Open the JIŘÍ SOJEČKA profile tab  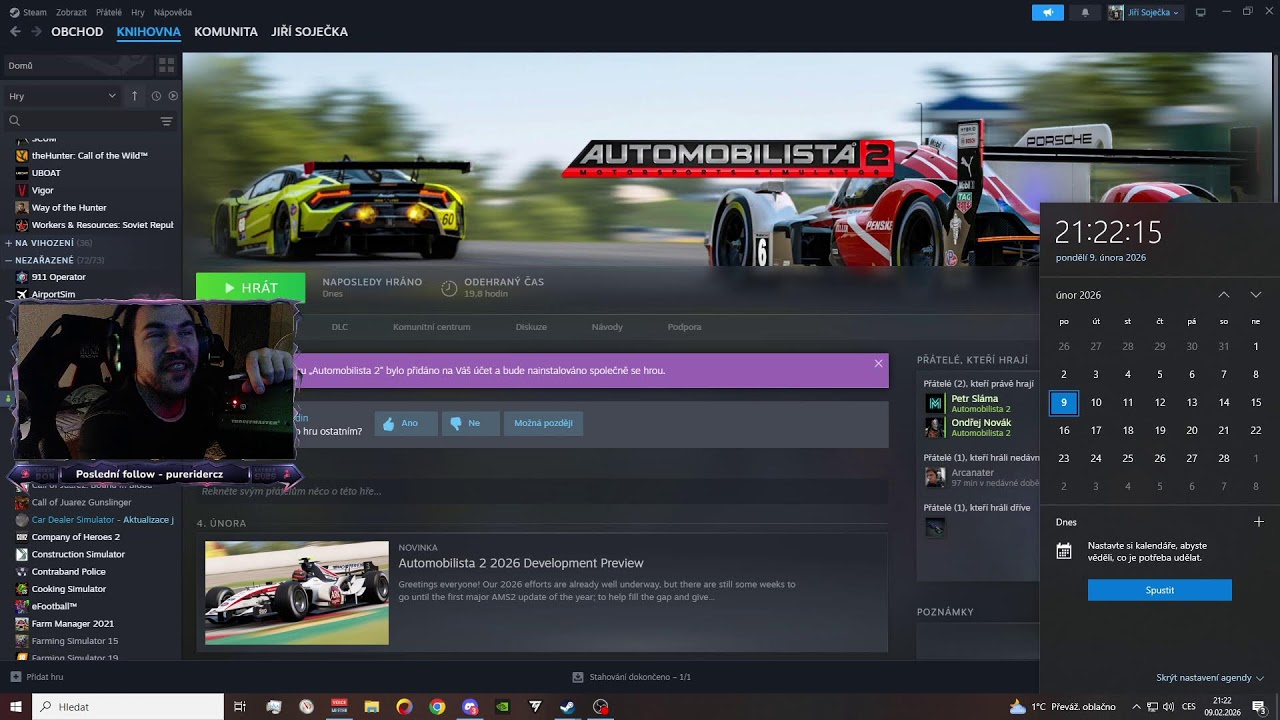(x=310, y=32)
